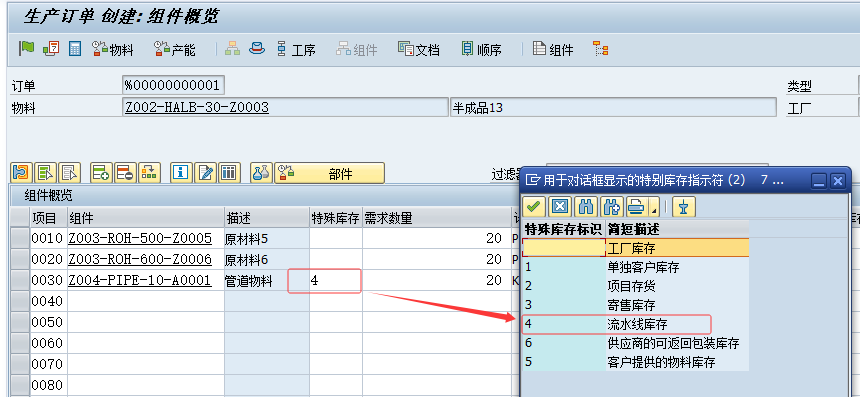
Task: Click 原材料5 description cell
Action: (267, 238)
